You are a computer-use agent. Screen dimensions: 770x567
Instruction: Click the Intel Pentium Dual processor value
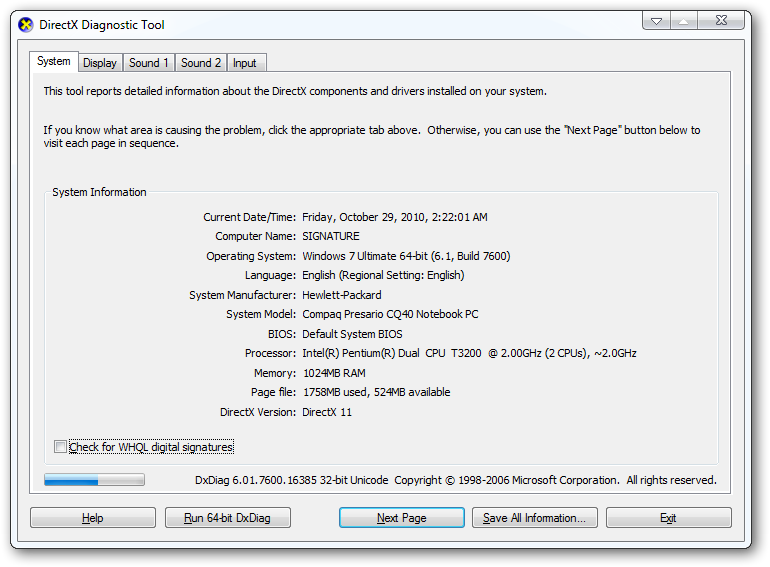[x=469, y=353]
